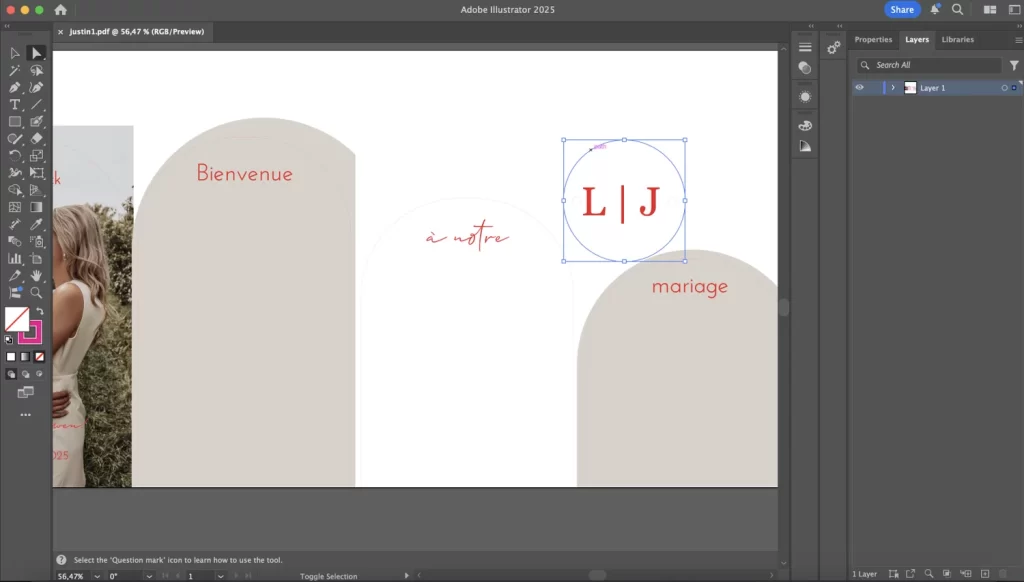The height and width of the screenshot is (582, 1024).
Task: Click the Home icon in top bar
Action: coord(61,10)
